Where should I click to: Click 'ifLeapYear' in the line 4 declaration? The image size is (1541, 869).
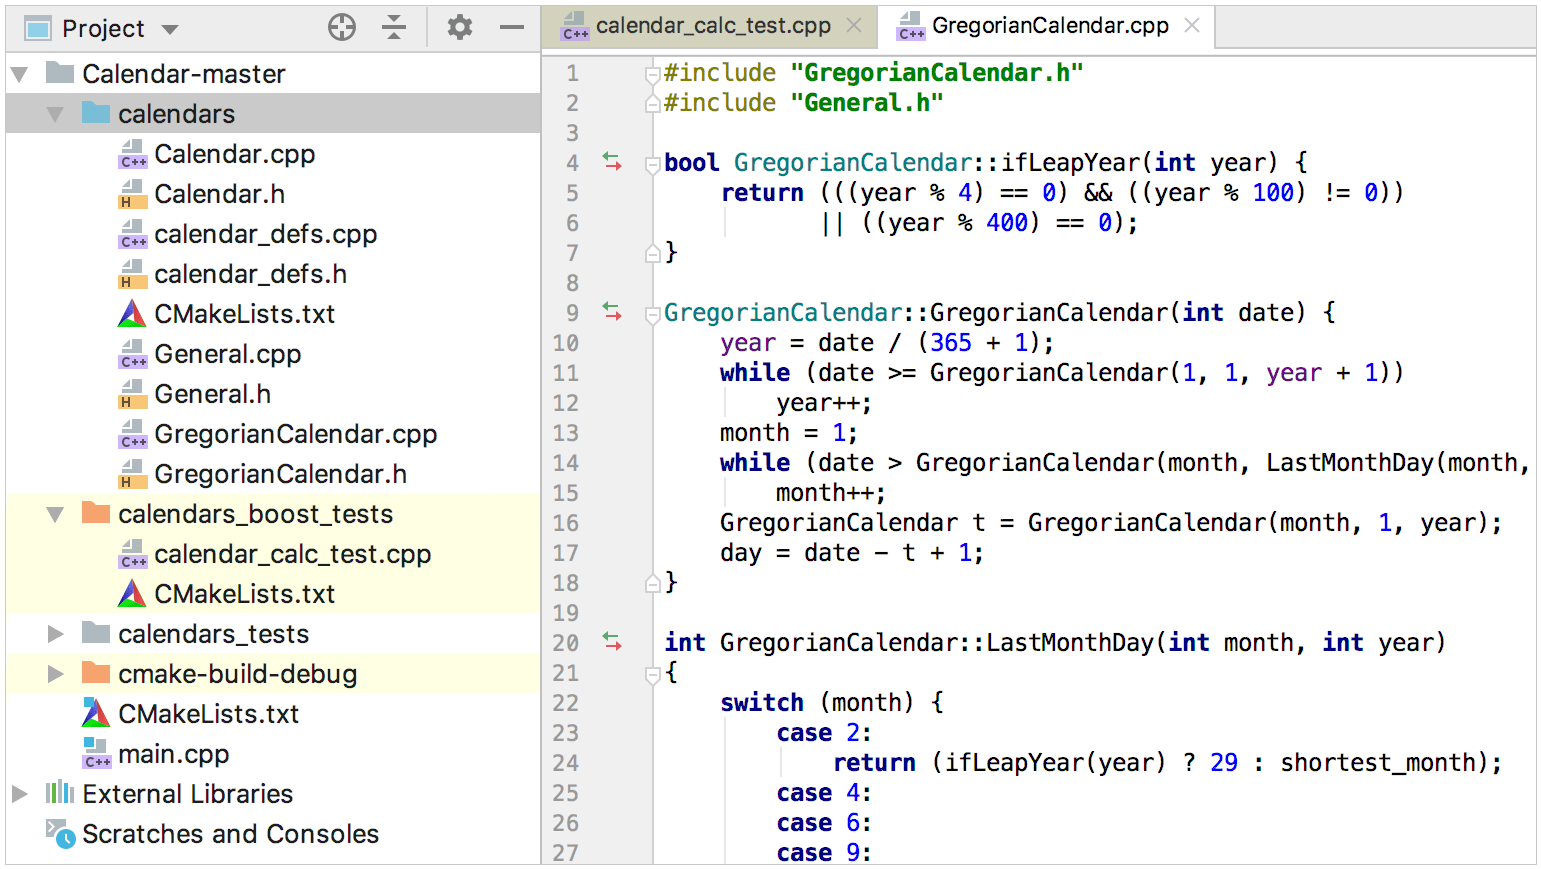(x=1071, y=162)
